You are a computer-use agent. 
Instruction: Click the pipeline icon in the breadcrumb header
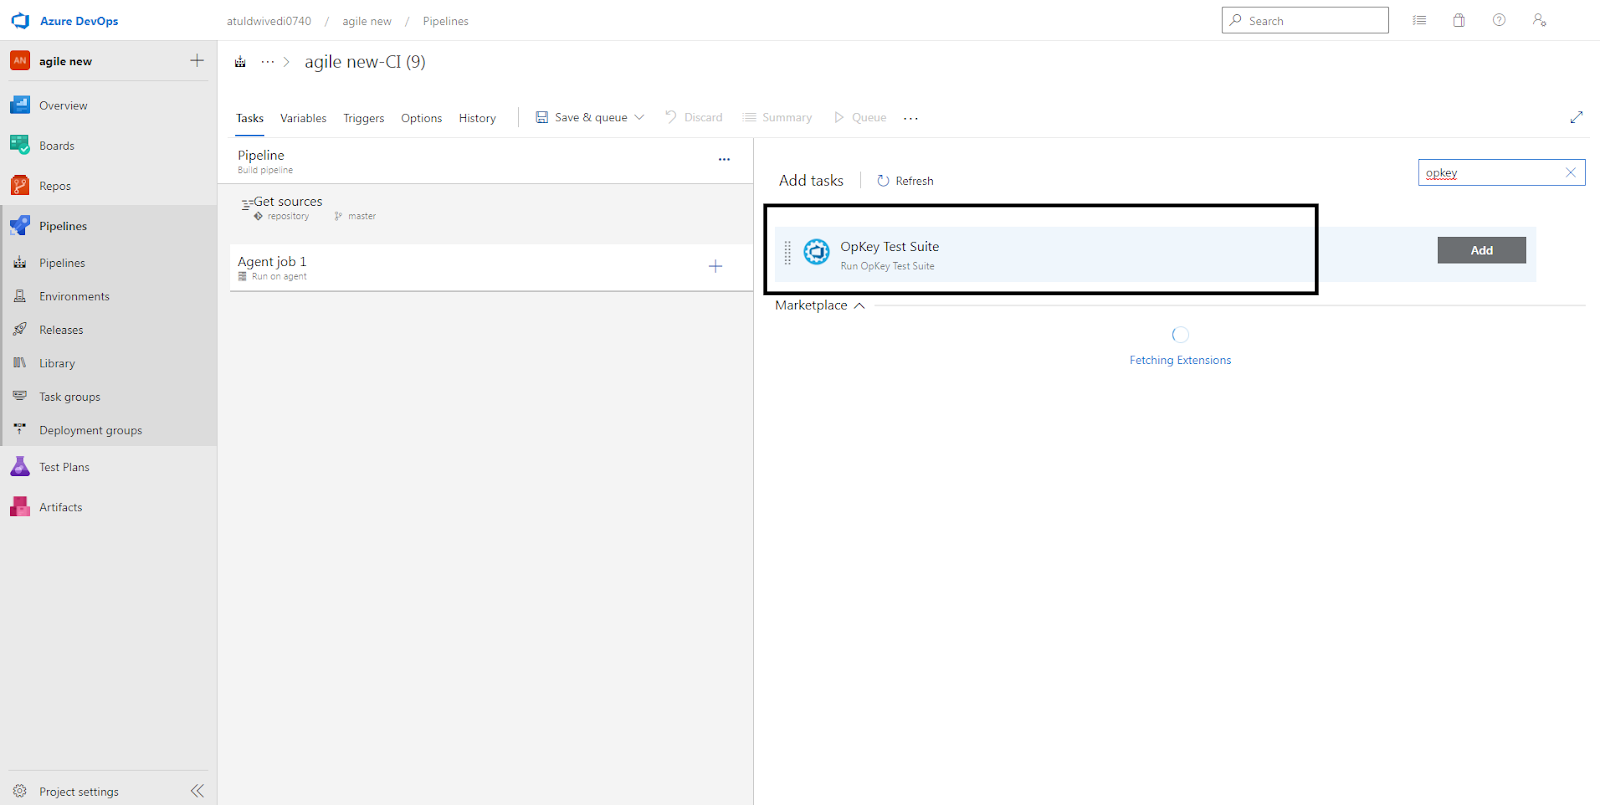240,62
